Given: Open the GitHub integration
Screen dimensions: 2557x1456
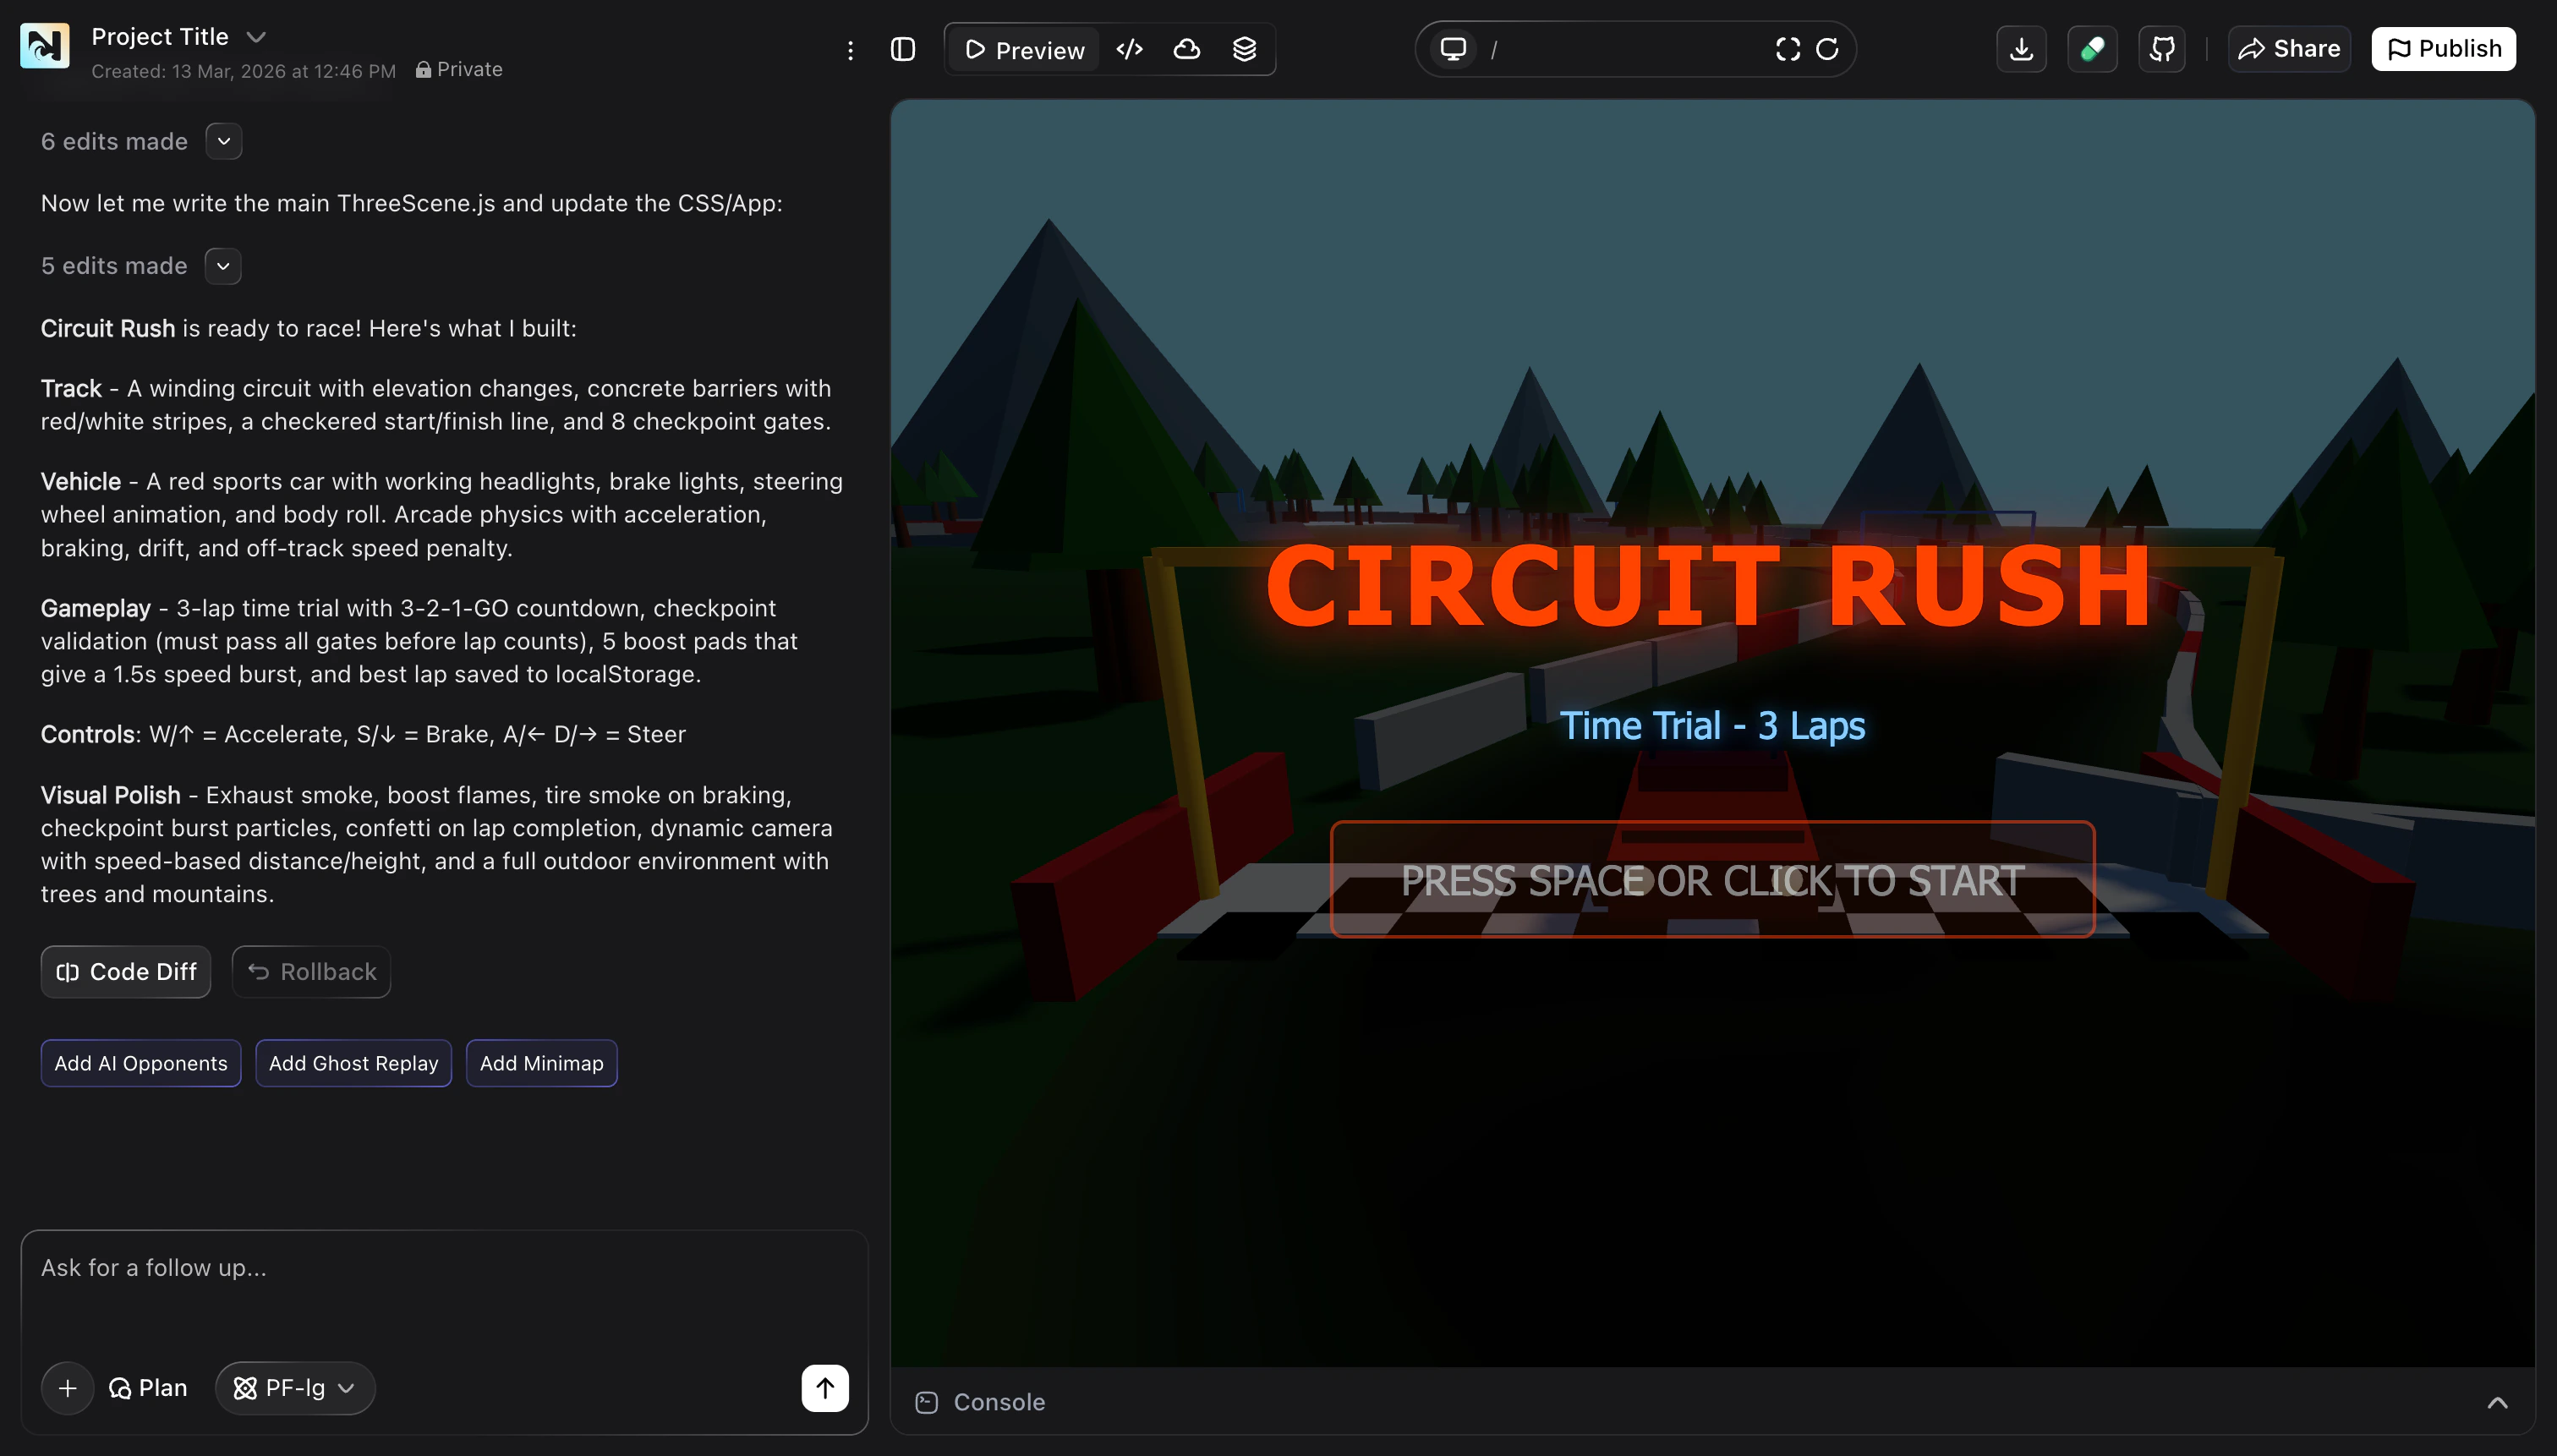Looking at the screenshot, I should coord(2161,48).
